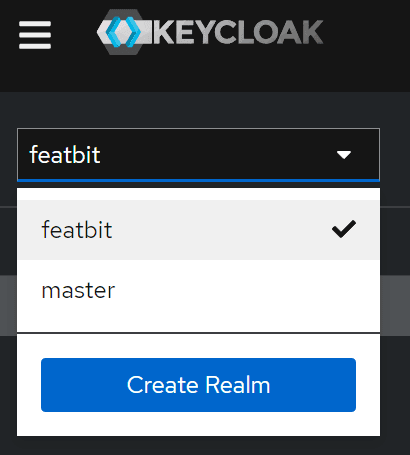Screen dimensions: 410x455
Task: Click the blue angle brackets inside the logo
Action: tap(123, 32)
